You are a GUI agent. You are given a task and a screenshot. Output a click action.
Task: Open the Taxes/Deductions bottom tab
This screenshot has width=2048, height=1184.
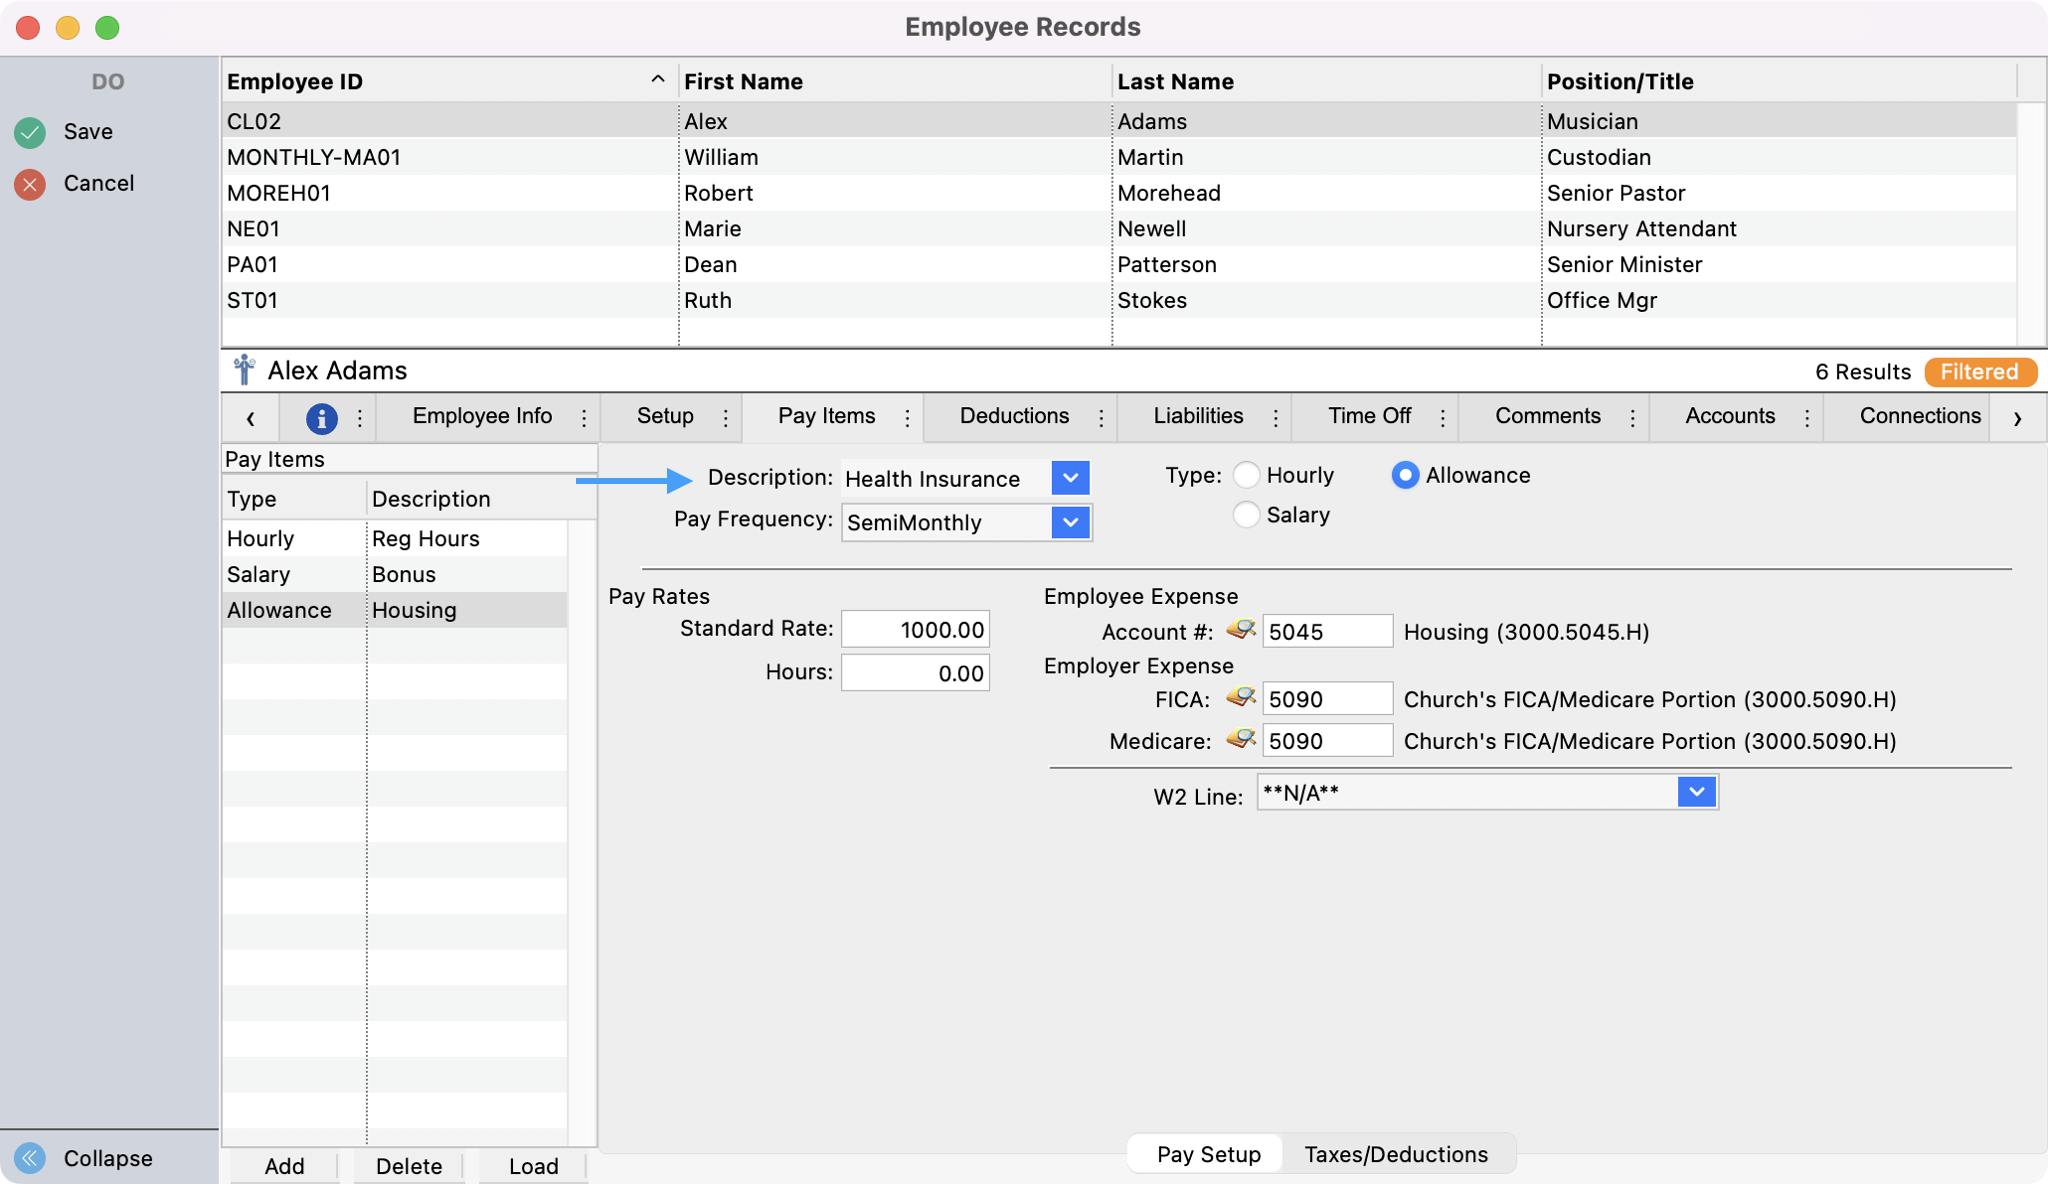1396,1154
